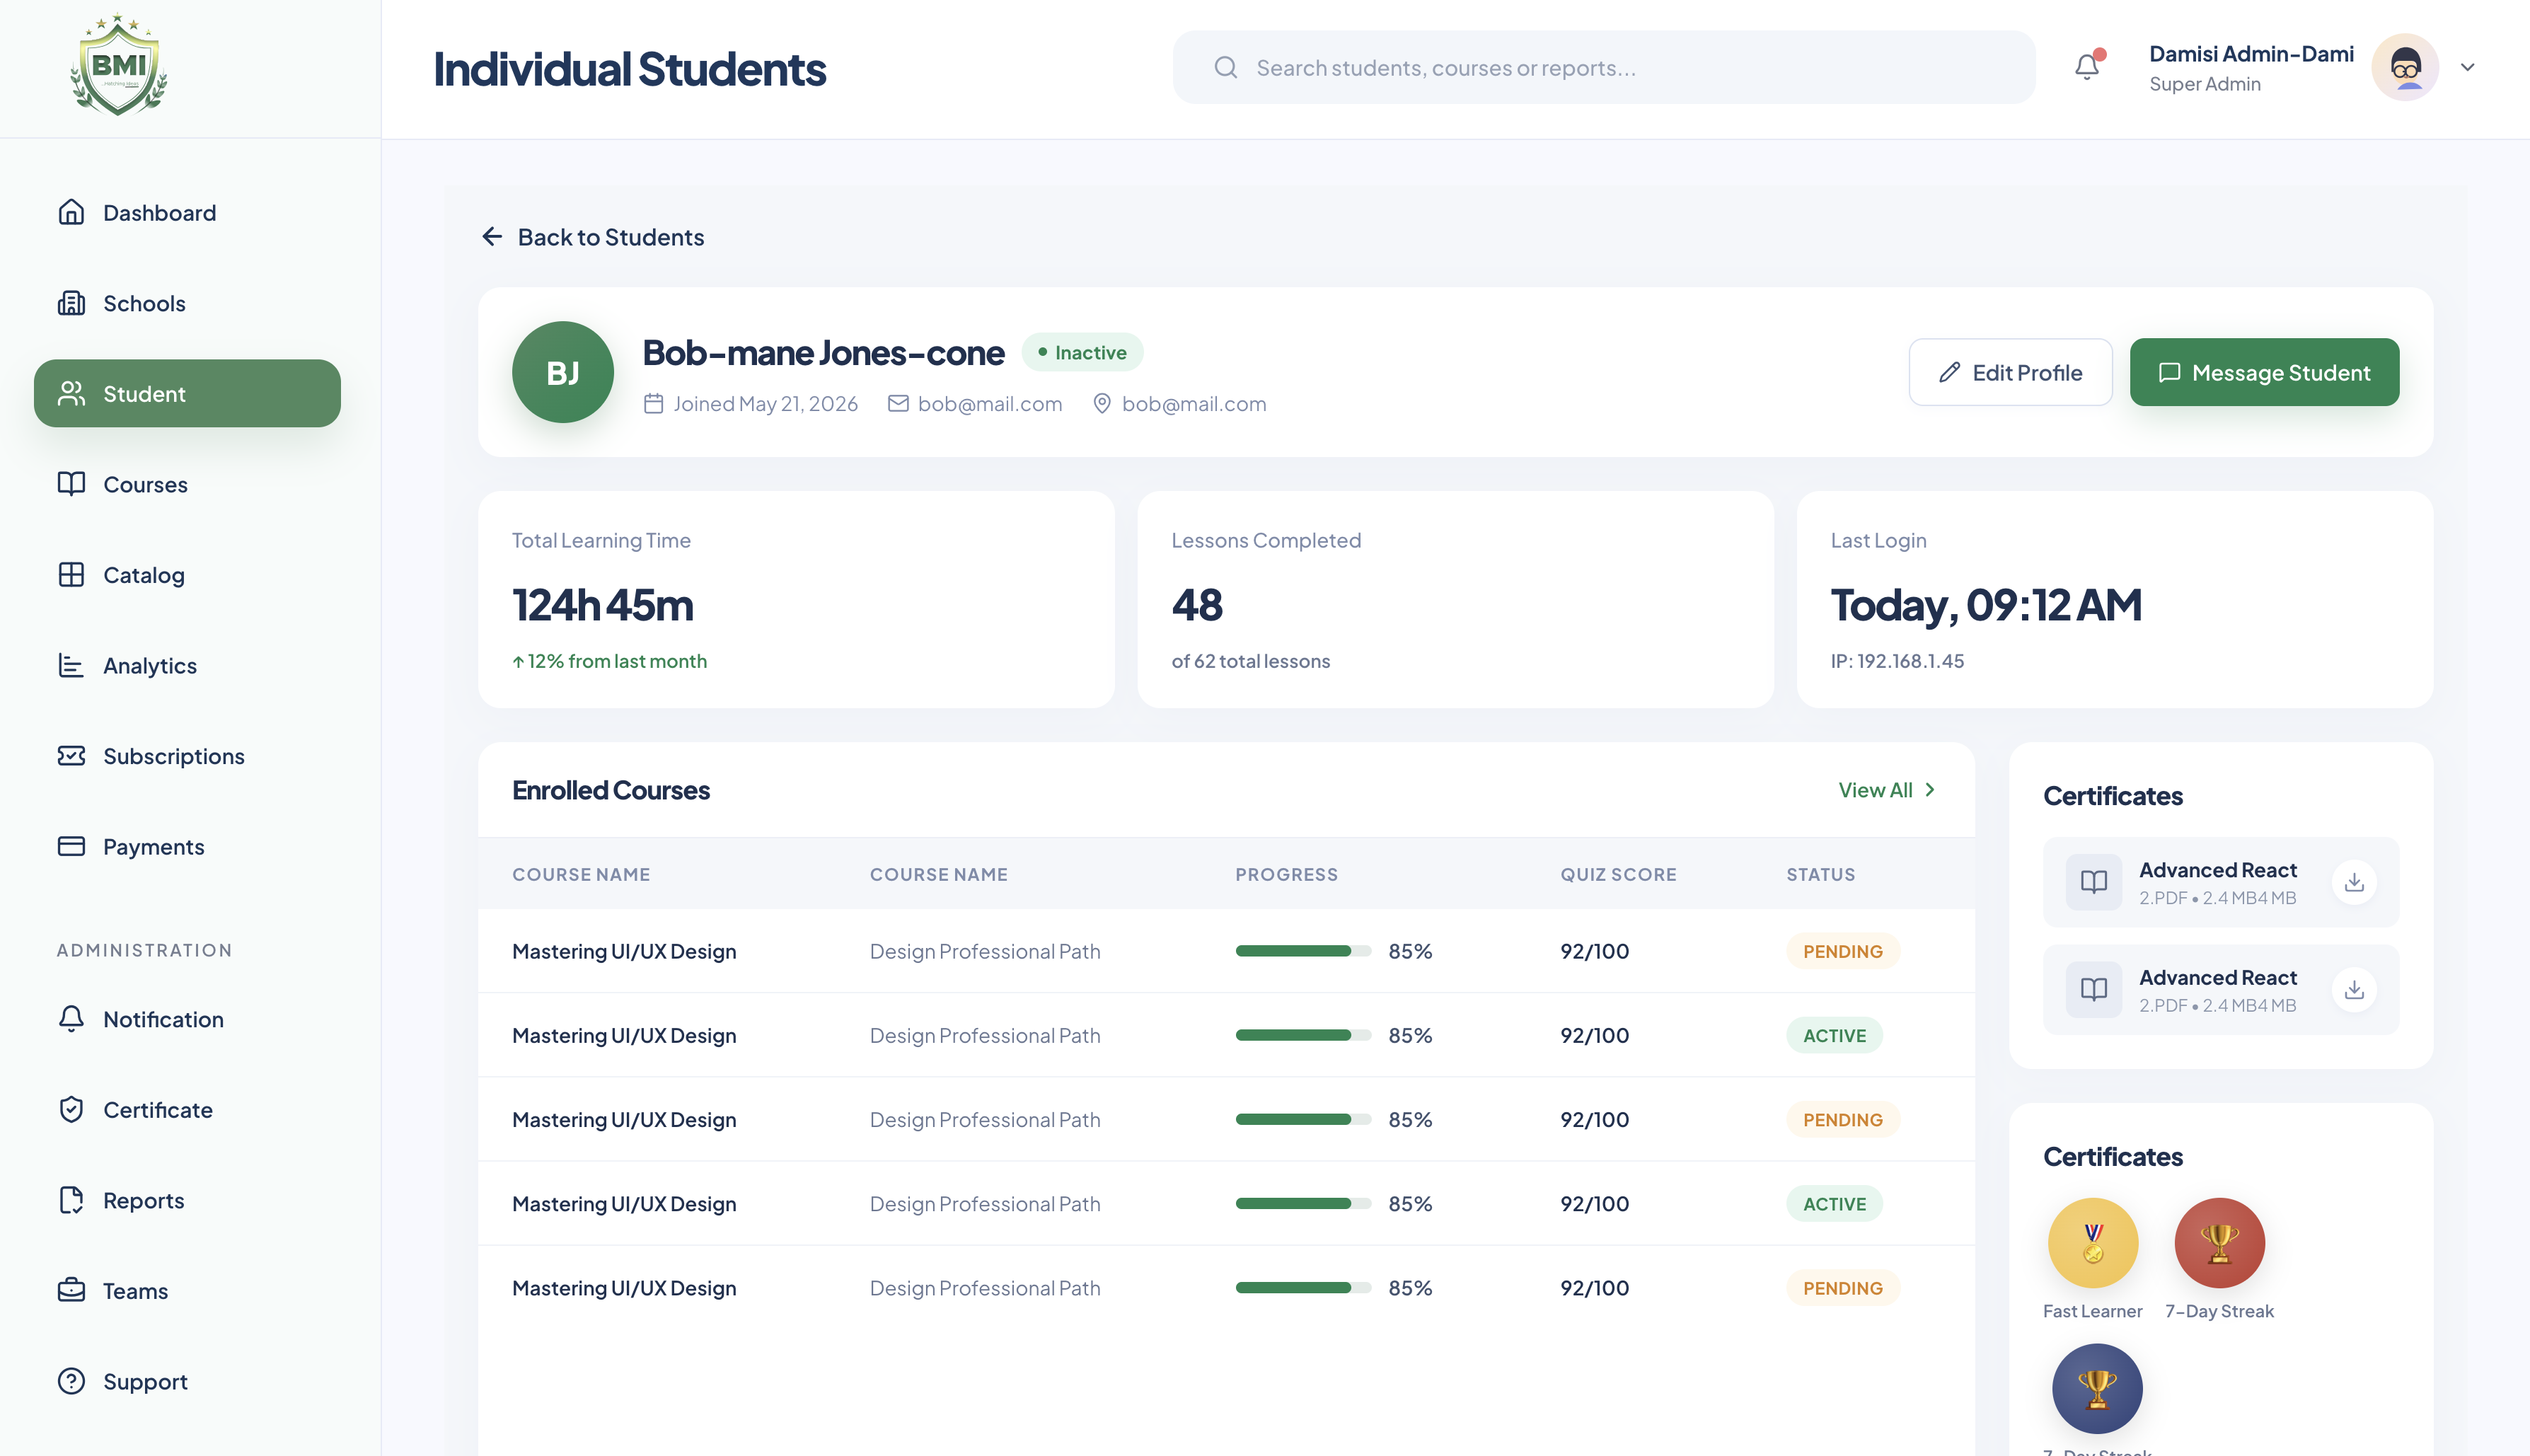Click the Message Student button
The width and height of the screenshot is (2530, 1456).
(2264, 372)
